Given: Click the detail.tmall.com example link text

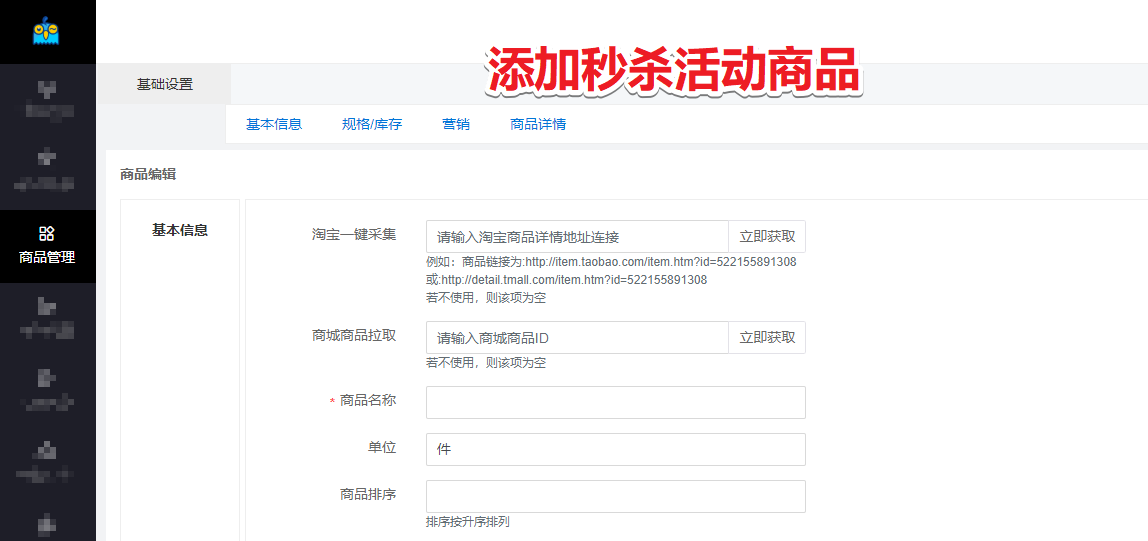Looking at the screenshot, I should (573, 280).
